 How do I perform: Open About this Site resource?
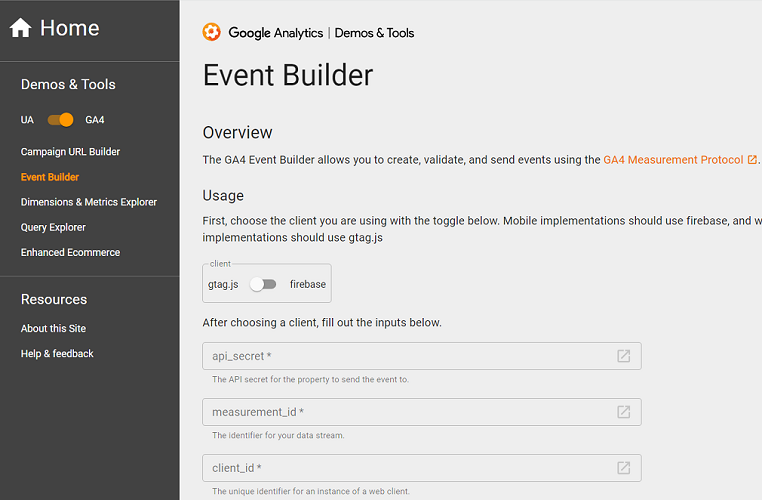pyautogui.click(x=53, y=328)
